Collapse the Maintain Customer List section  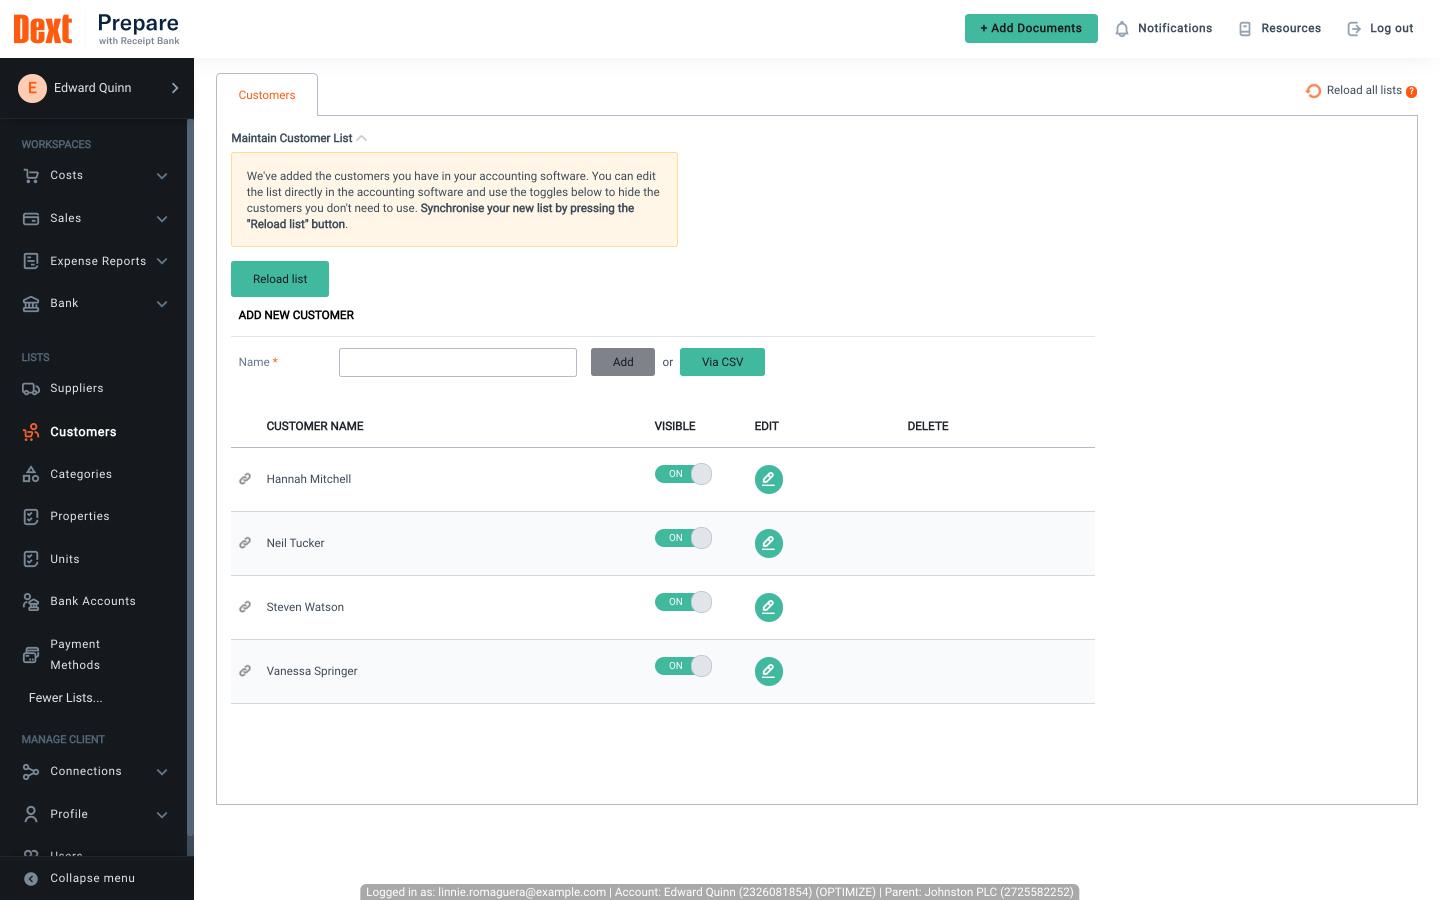[362, 138]
